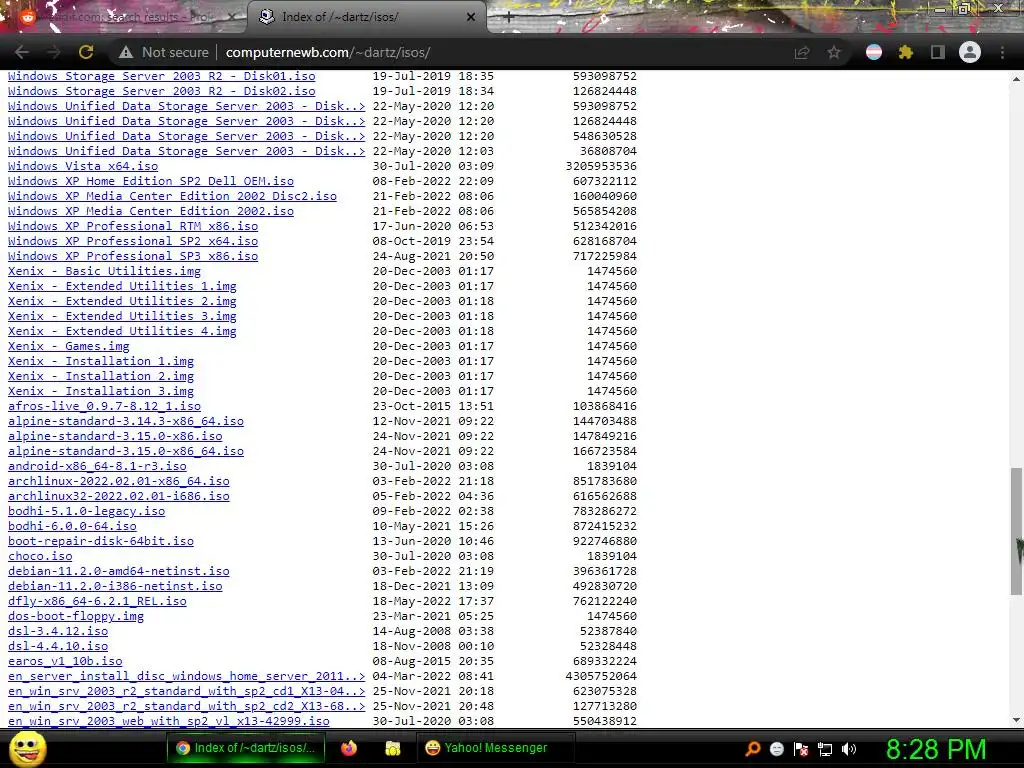Open Windows XP Media Center Edition 2002 Disc2.iso
This screenshot has height=768, width=1024.
pos(172,196)
